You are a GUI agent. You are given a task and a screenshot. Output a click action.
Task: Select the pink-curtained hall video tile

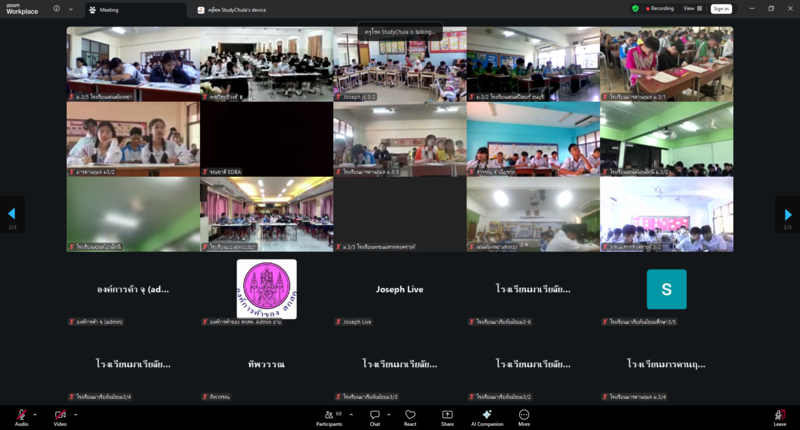click(266, 214)
